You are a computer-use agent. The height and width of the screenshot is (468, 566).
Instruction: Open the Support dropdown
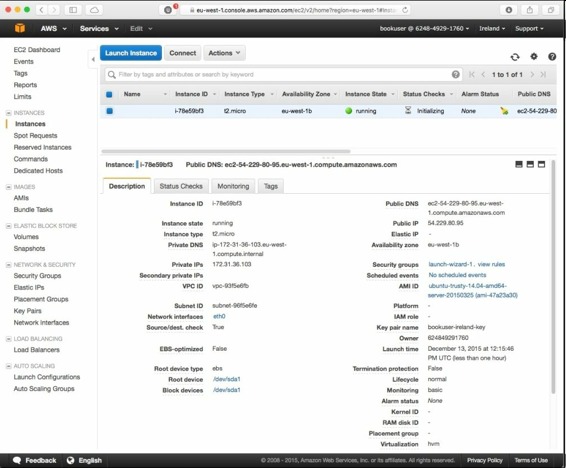529,28
